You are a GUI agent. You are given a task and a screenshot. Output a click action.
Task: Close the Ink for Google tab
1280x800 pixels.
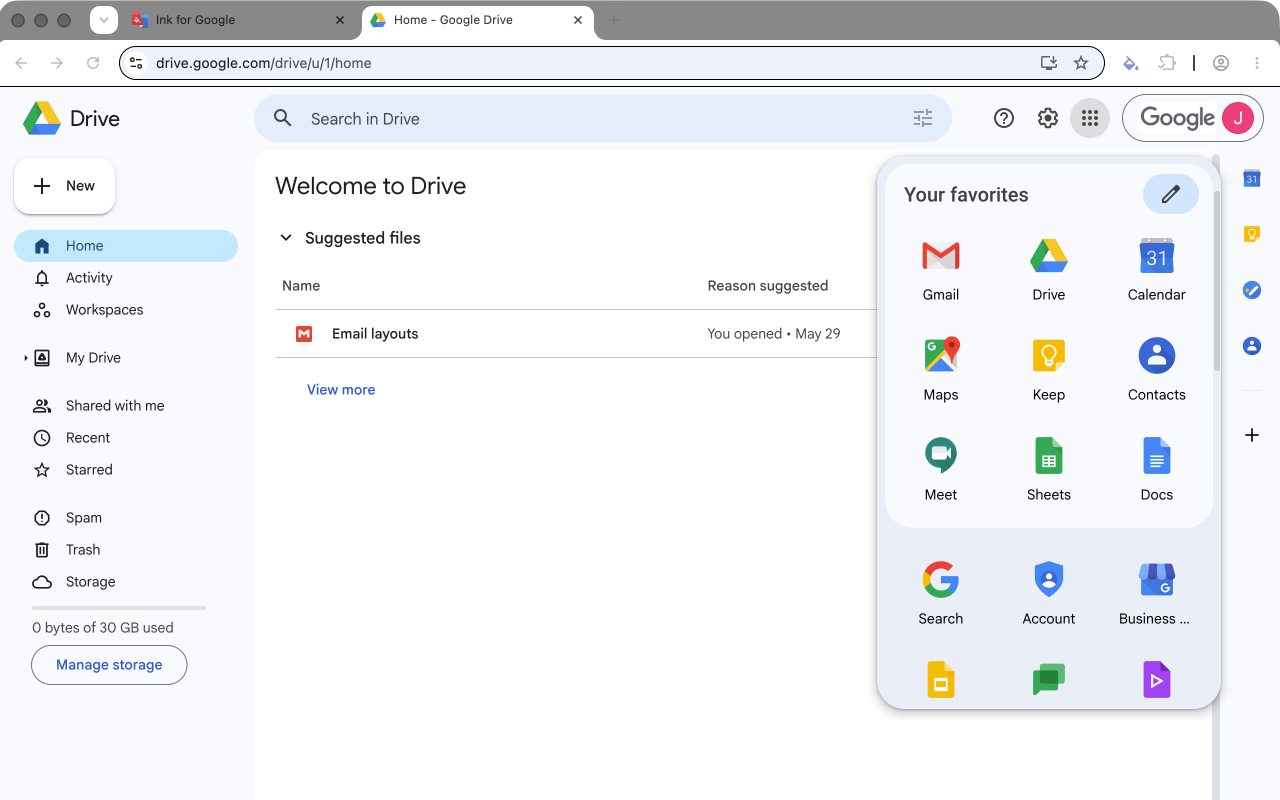[x=340, y=20]
